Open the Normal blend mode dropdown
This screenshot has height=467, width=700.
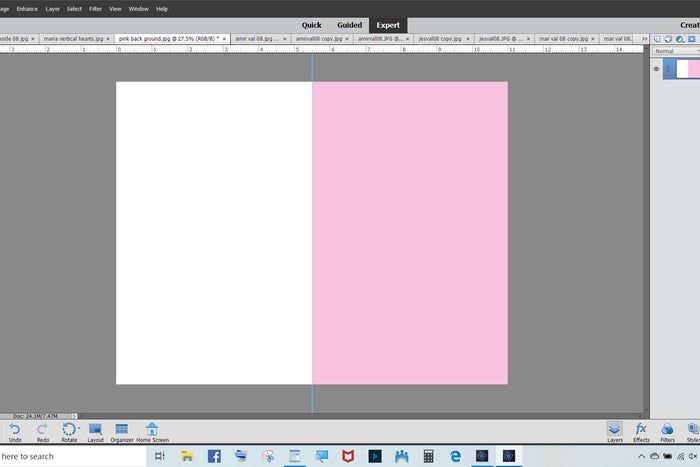675,51
